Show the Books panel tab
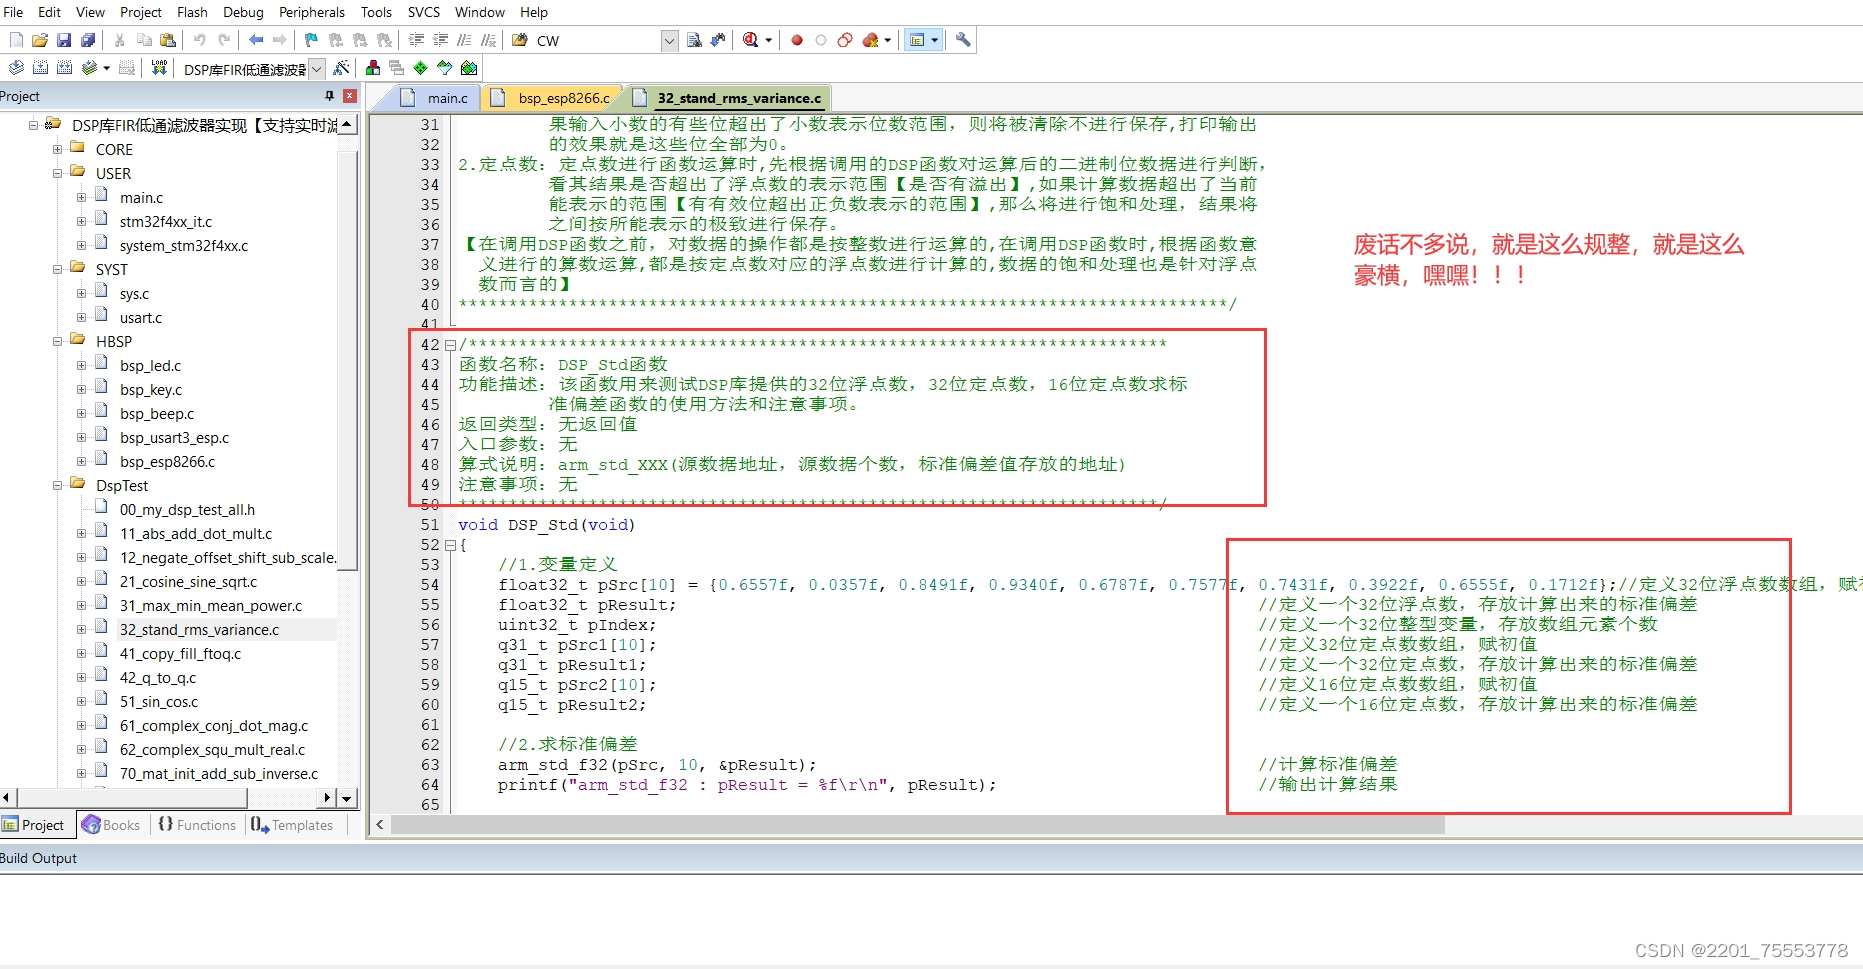The height and width of the screenshot is (969, 1863). (x=111, y=825)
